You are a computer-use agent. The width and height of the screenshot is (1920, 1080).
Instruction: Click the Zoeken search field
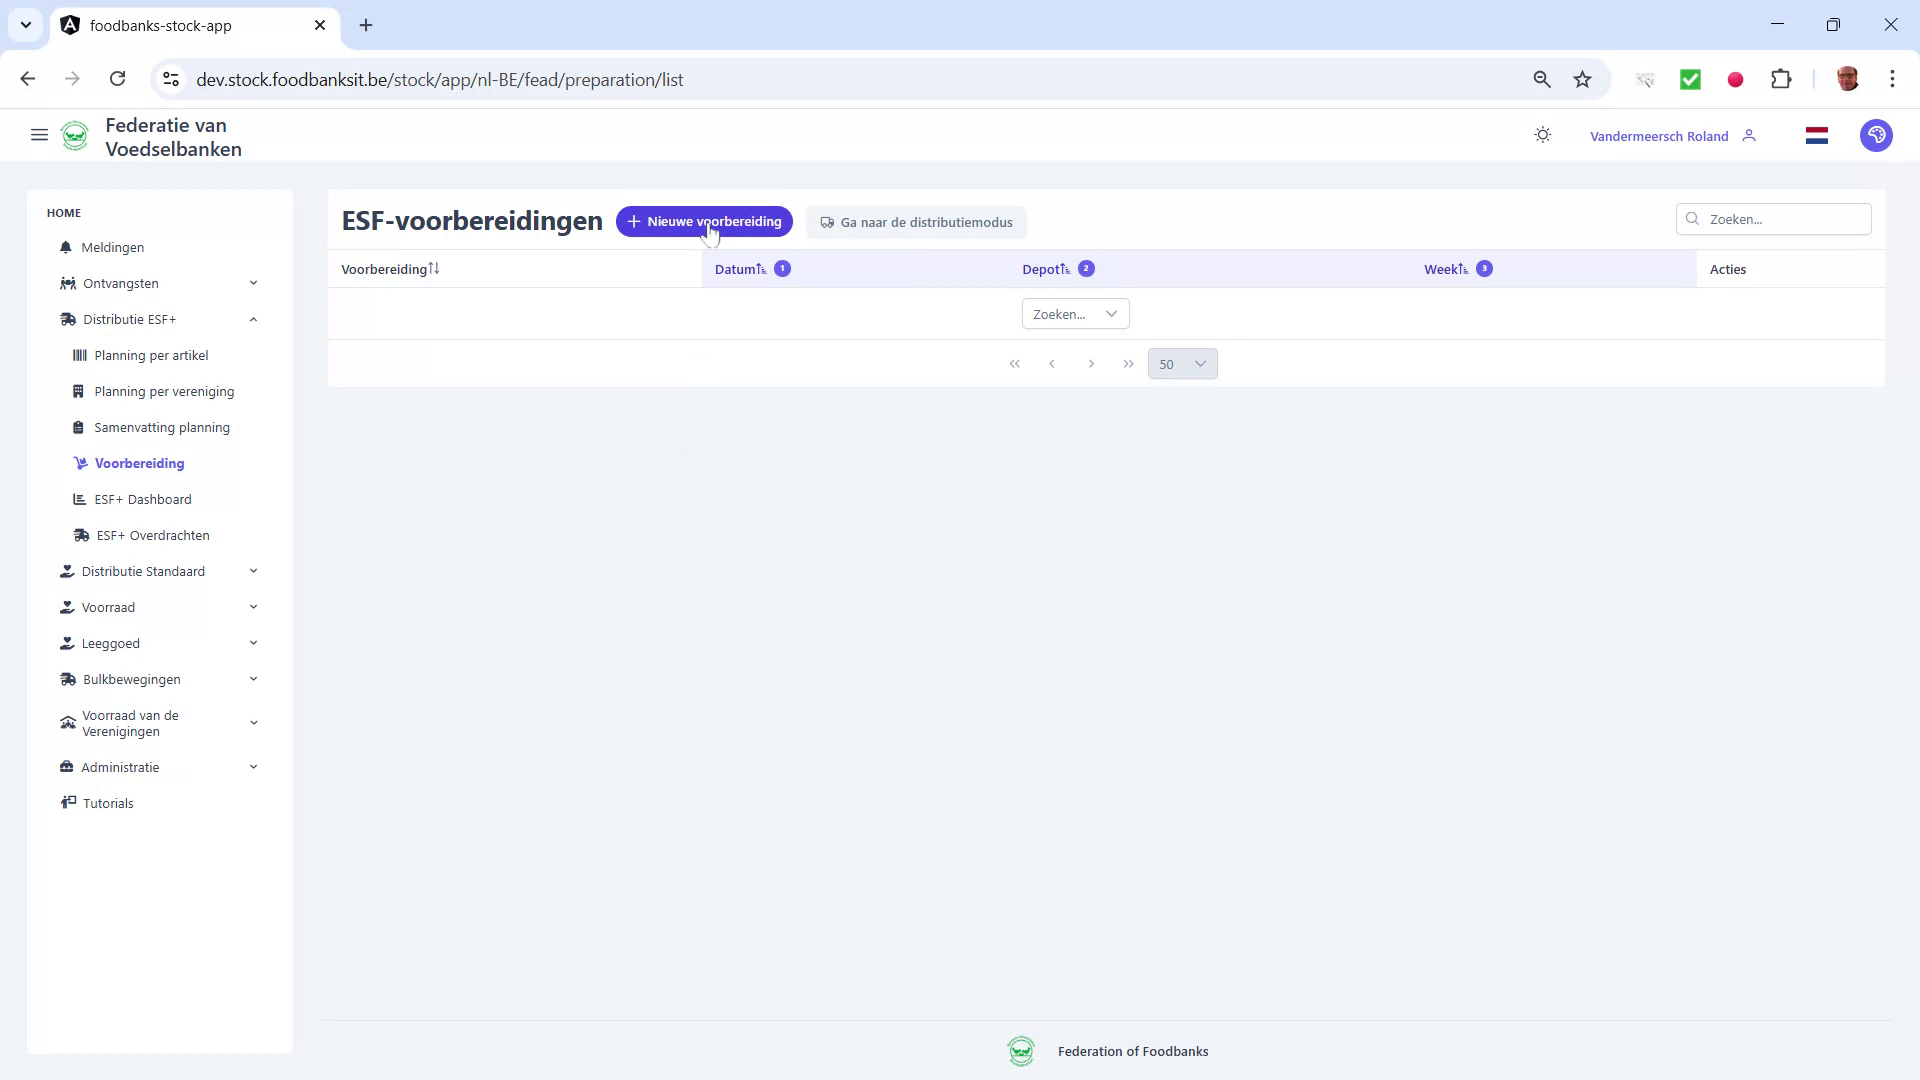1773,219
